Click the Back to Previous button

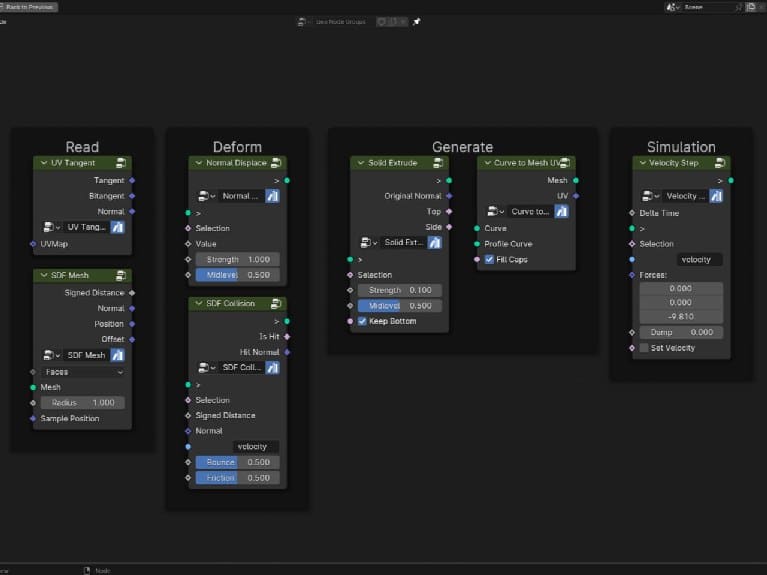point(30,7)
